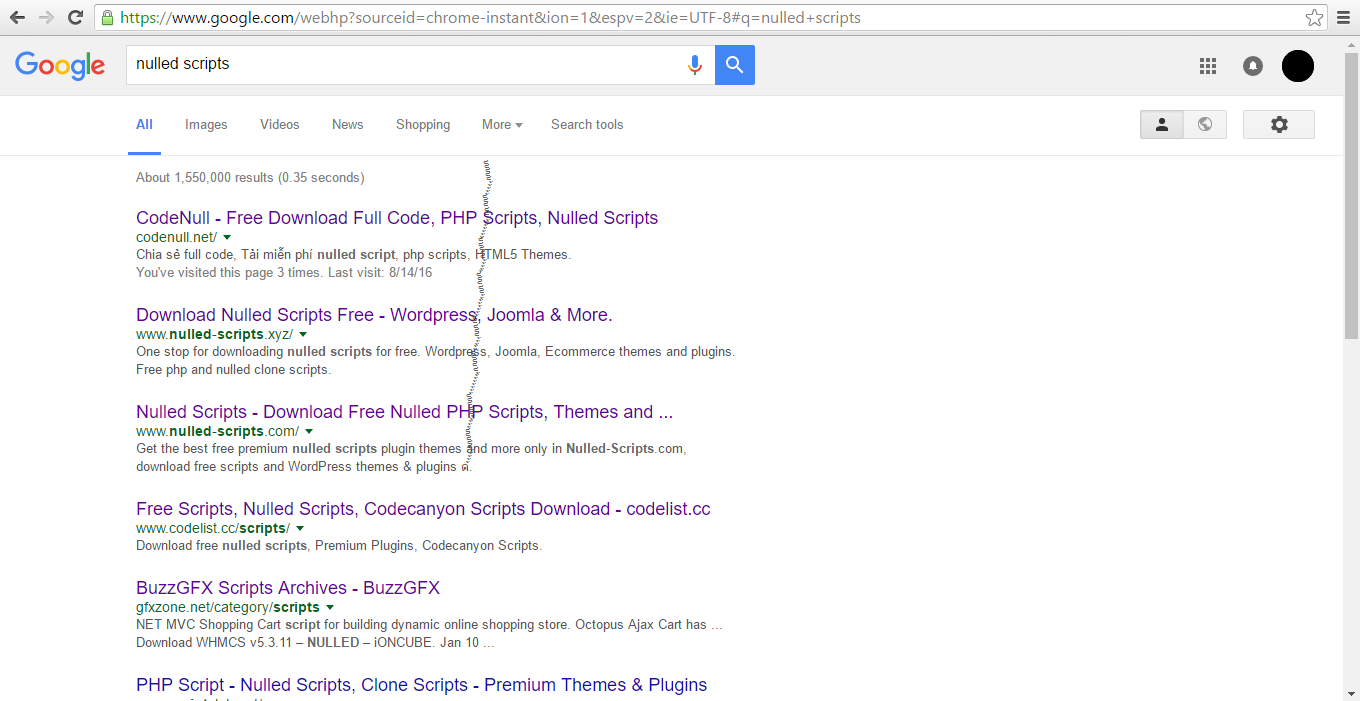Switch to the Images tab
This screenshot has height=701, width=1361.
point(206,125)
